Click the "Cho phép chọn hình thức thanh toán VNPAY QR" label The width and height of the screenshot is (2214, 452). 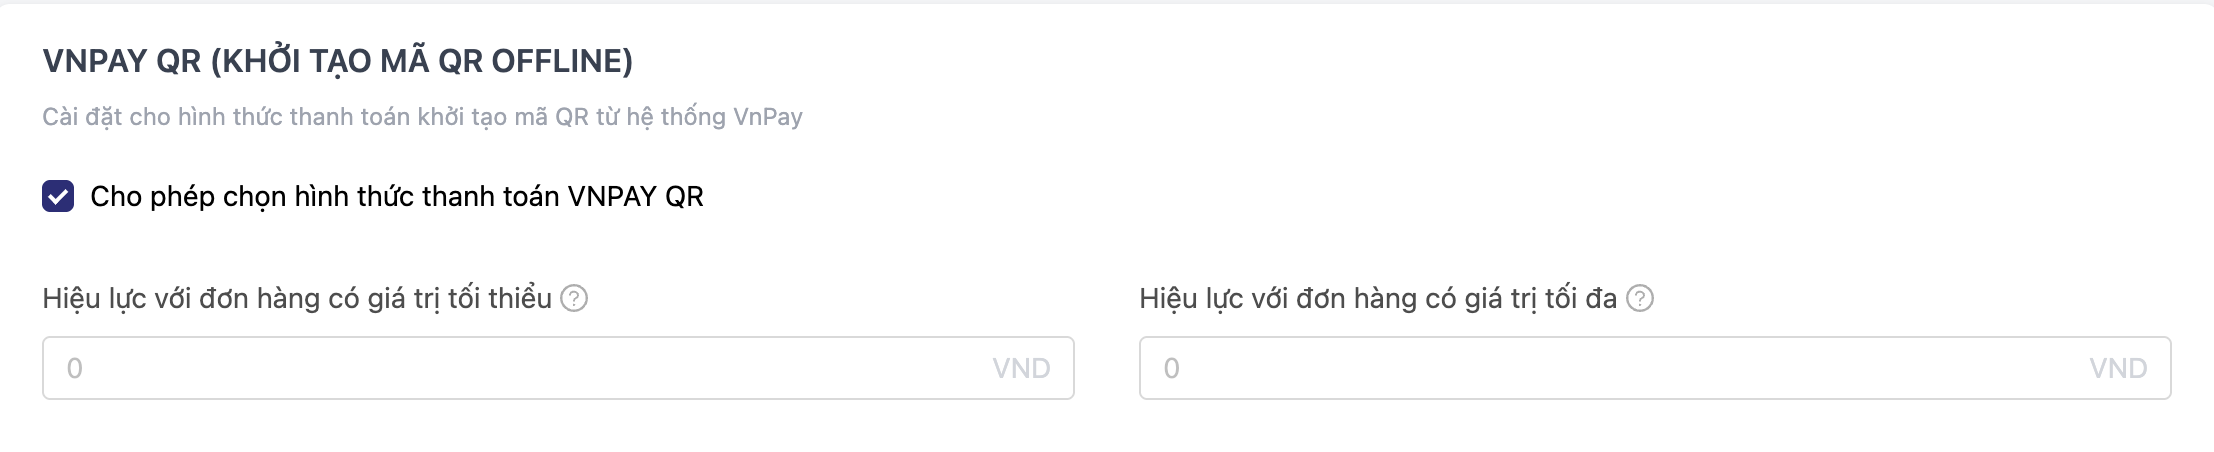point(396,196)
